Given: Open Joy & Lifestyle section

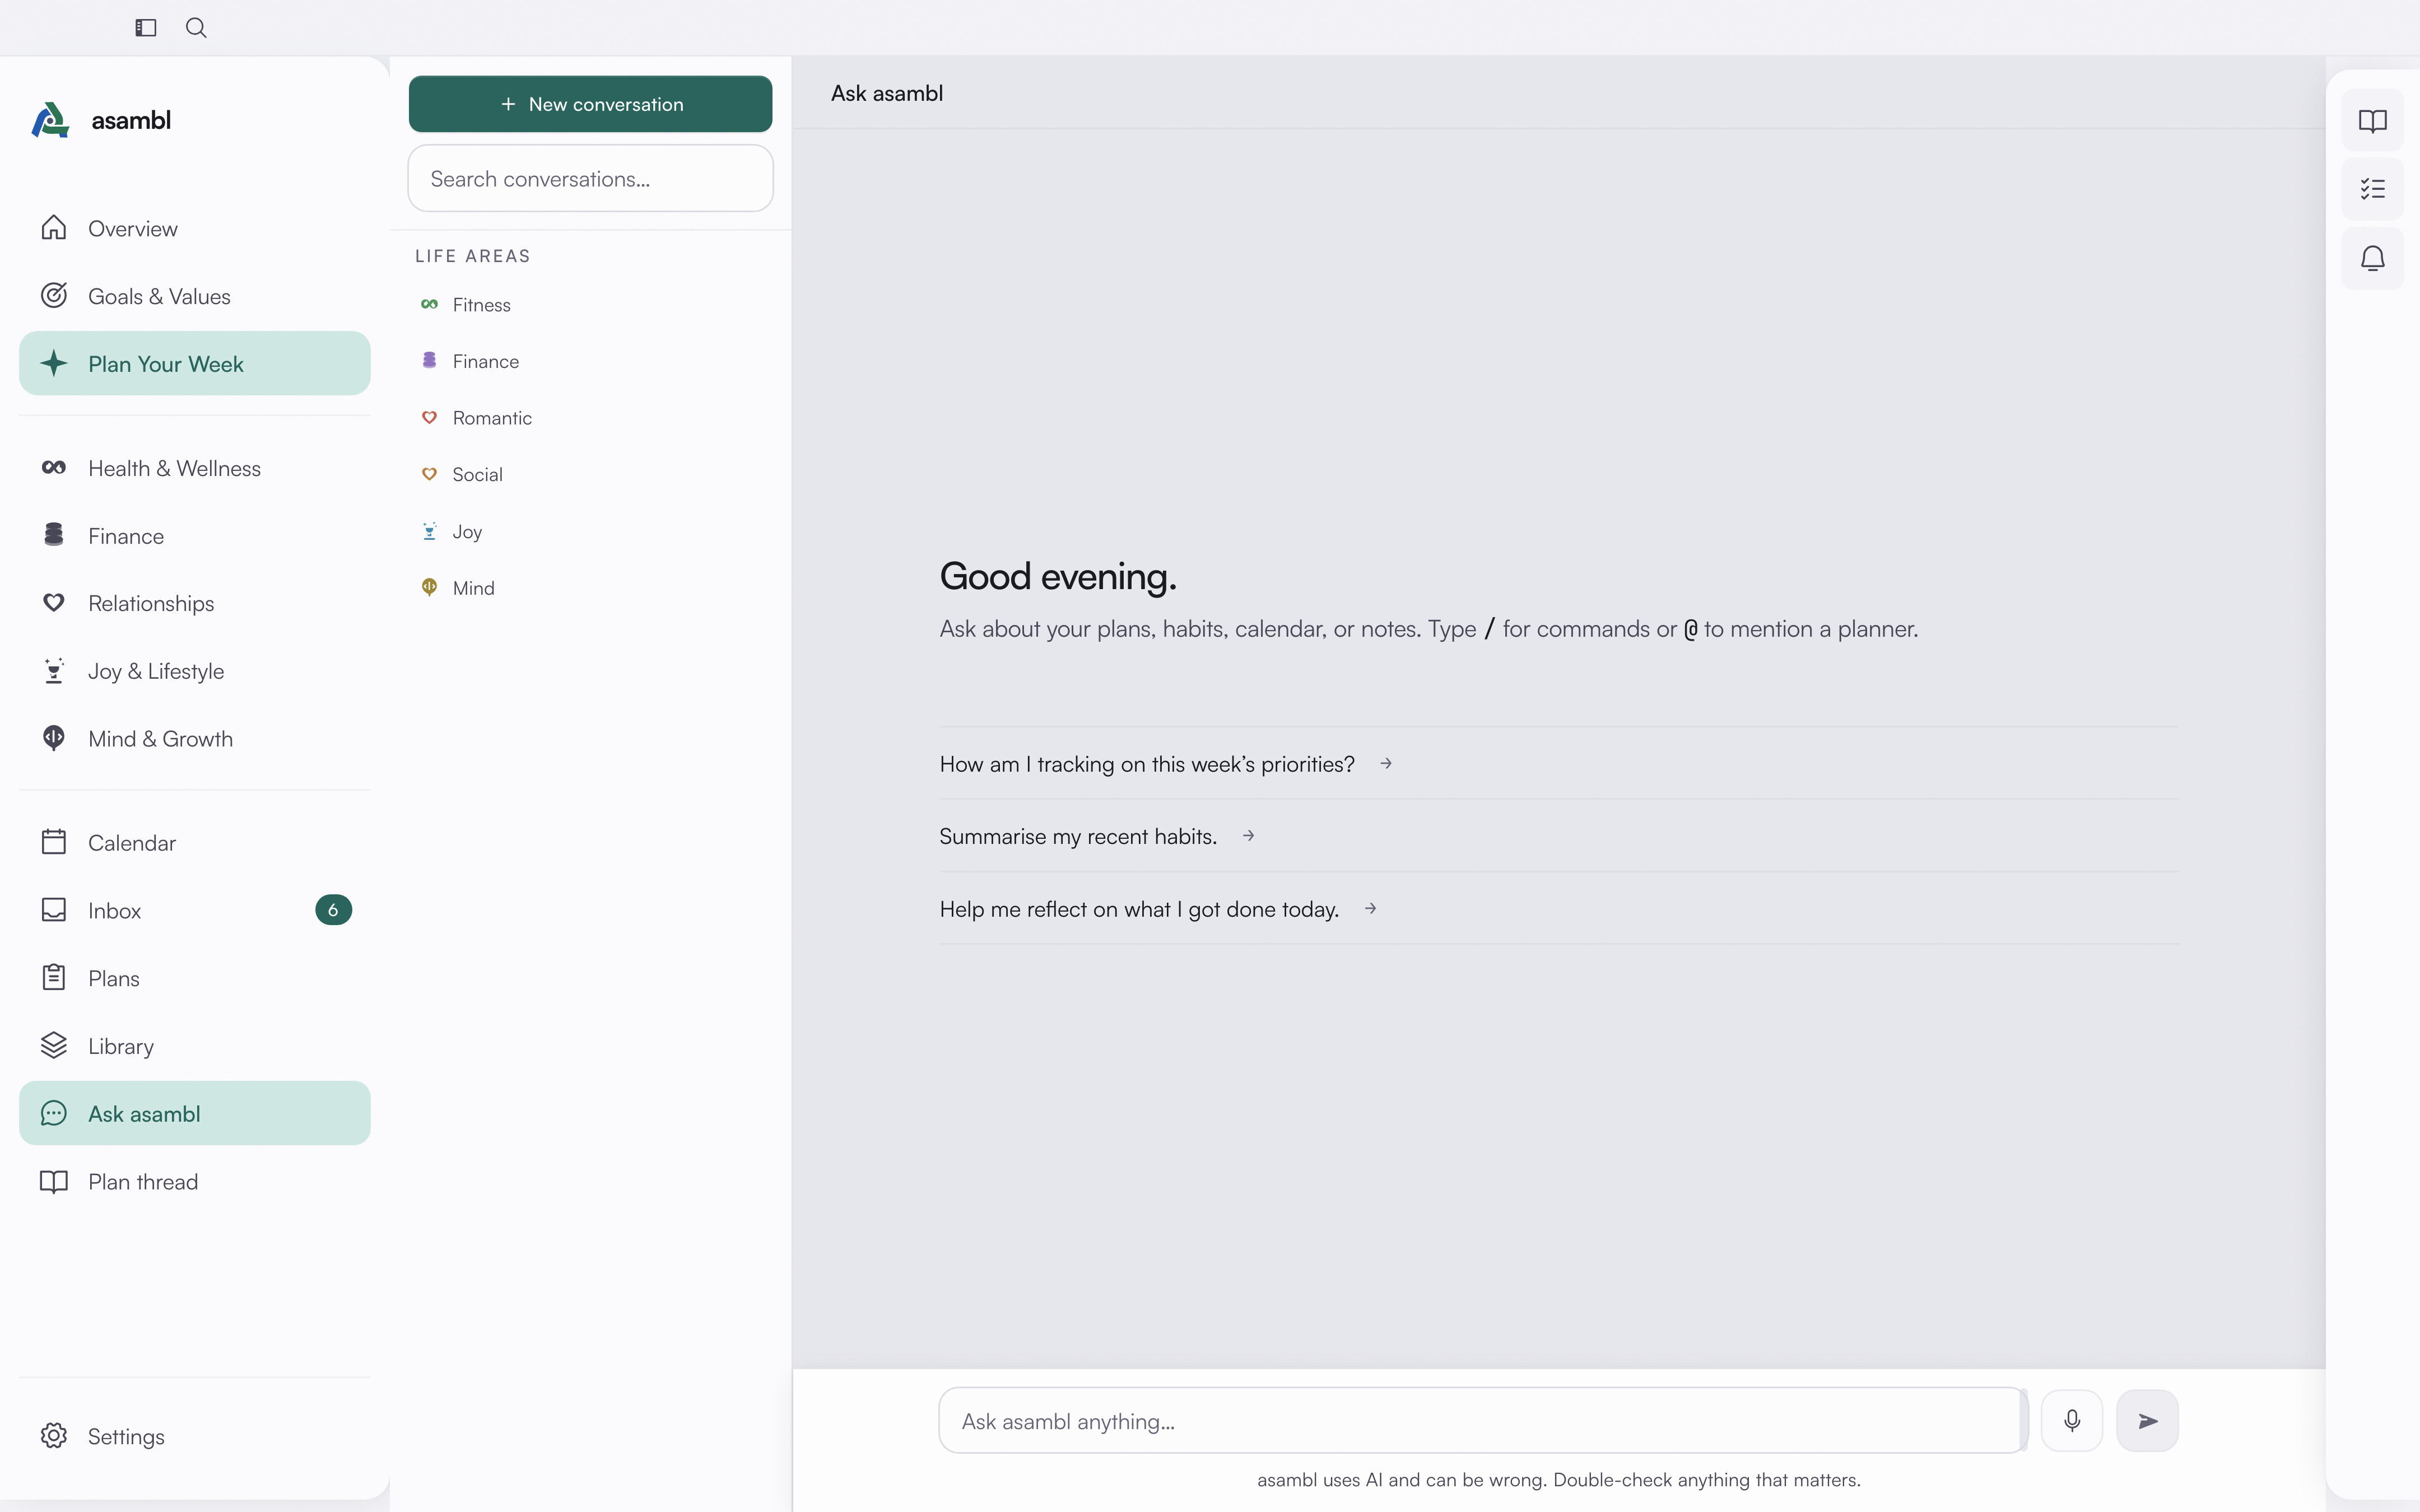Looking at the screenshot, I should 195,671.
